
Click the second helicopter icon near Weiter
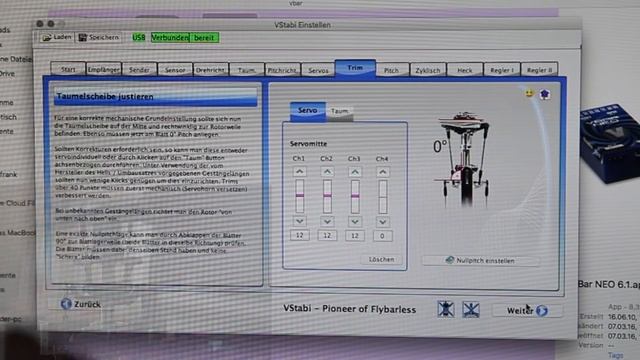coord(471,310)
